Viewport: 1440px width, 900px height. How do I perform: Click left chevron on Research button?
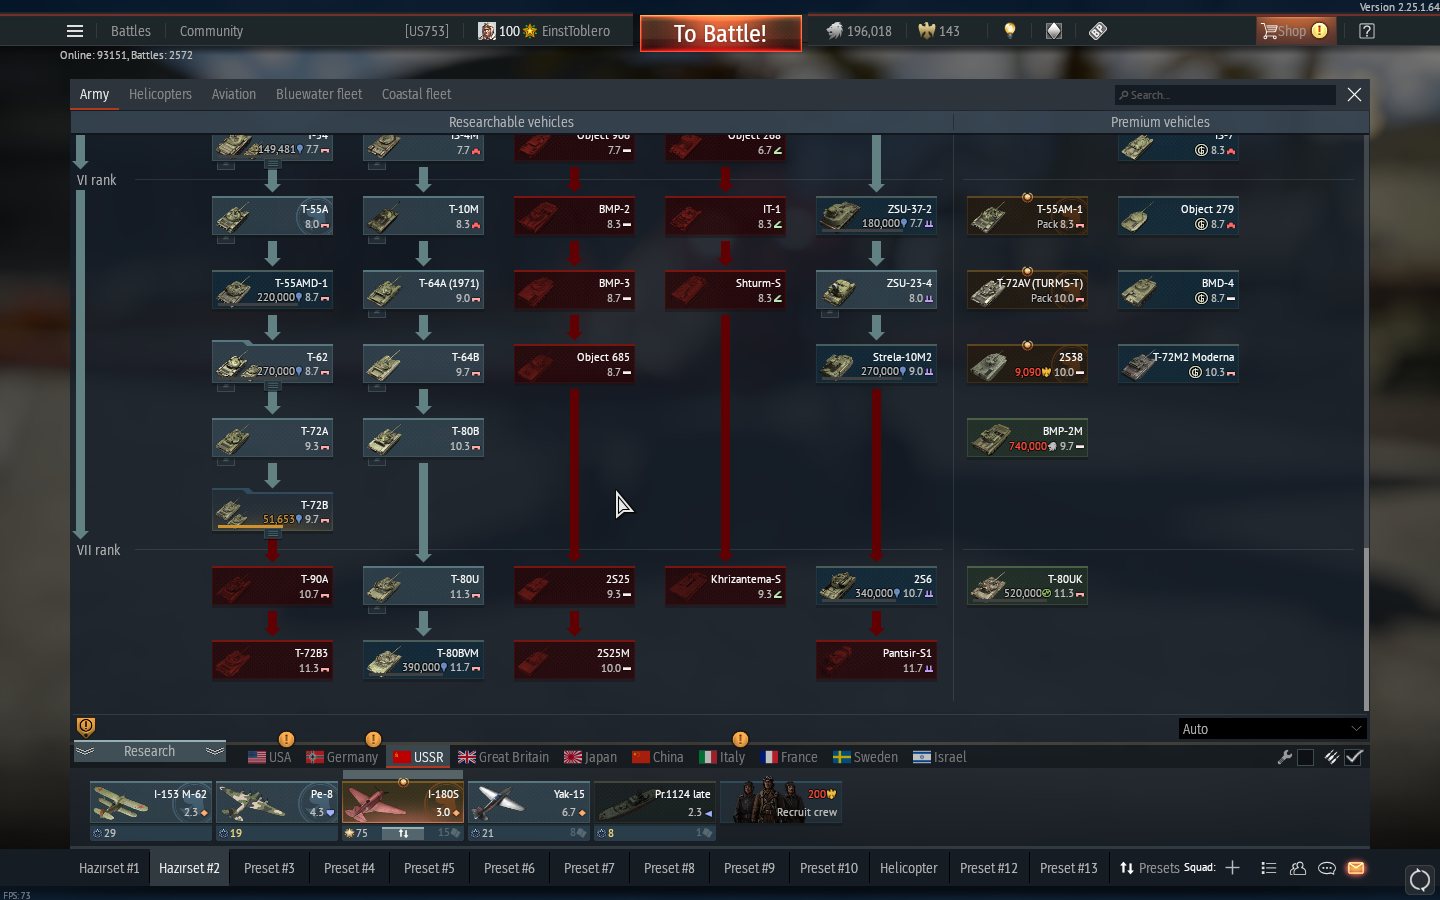click(x=86, y=751)
